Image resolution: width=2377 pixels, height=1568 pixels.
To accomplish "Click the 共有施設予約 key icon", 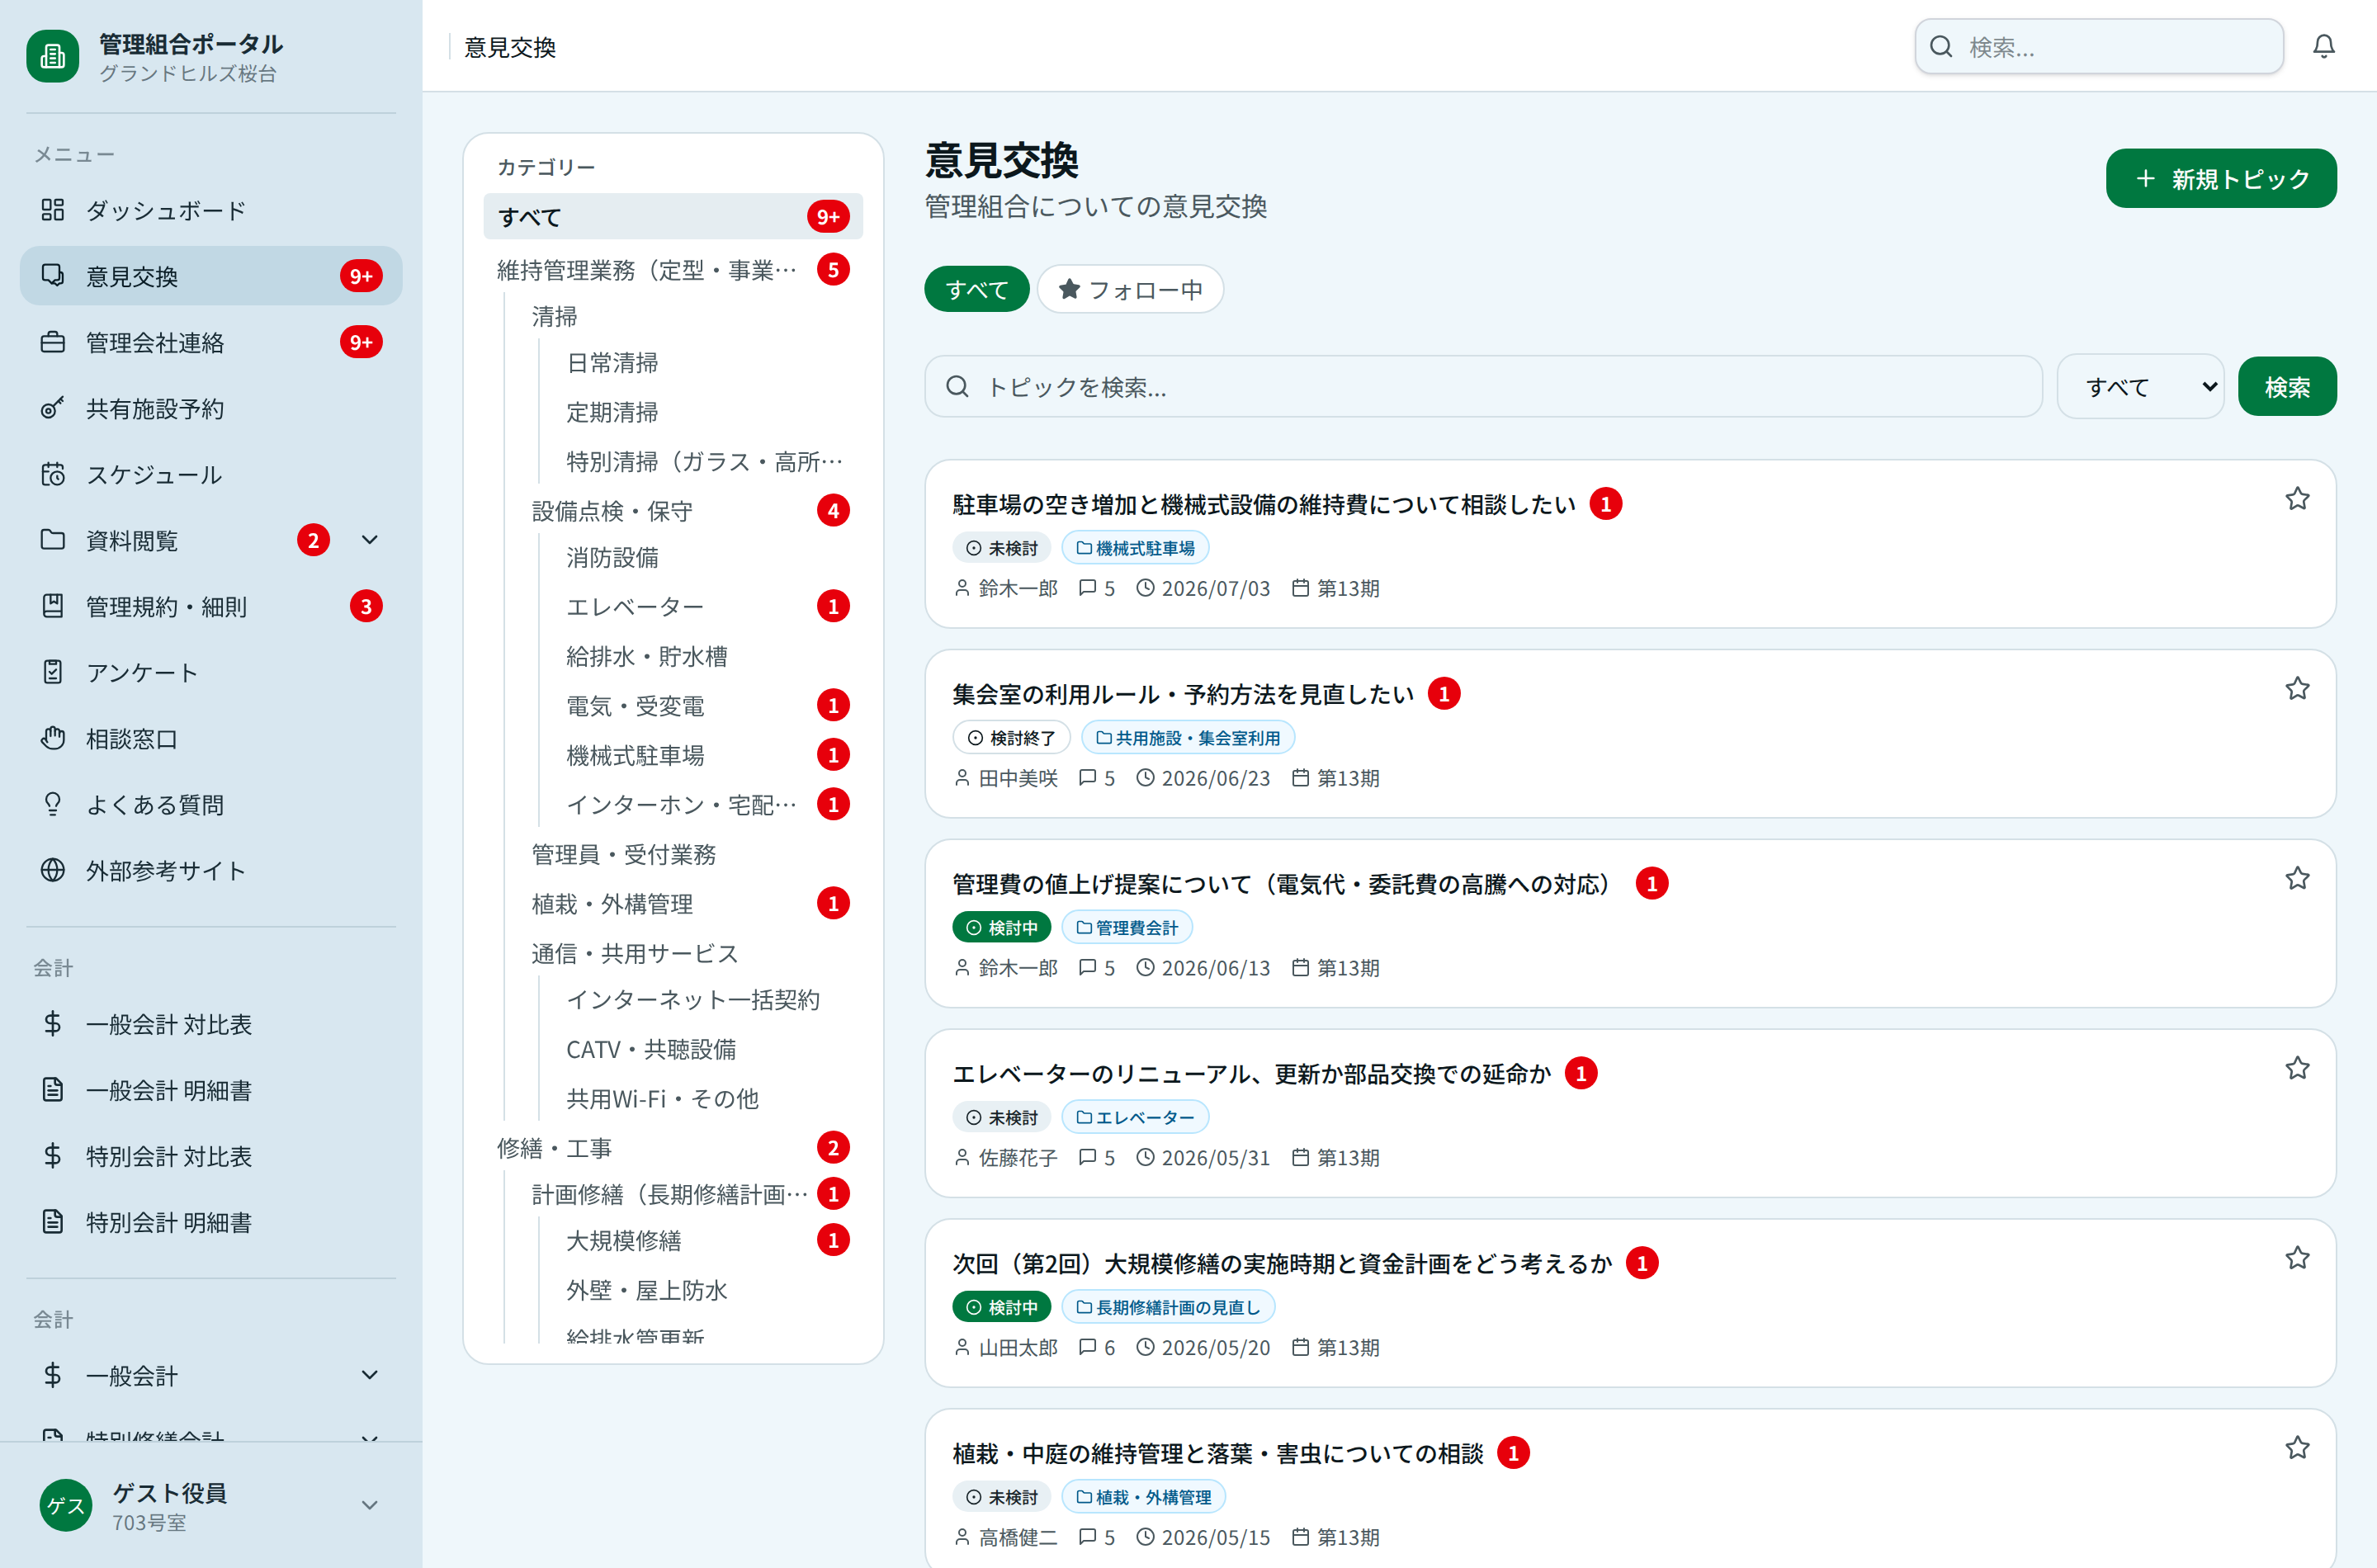I will (x=53, y=408).
